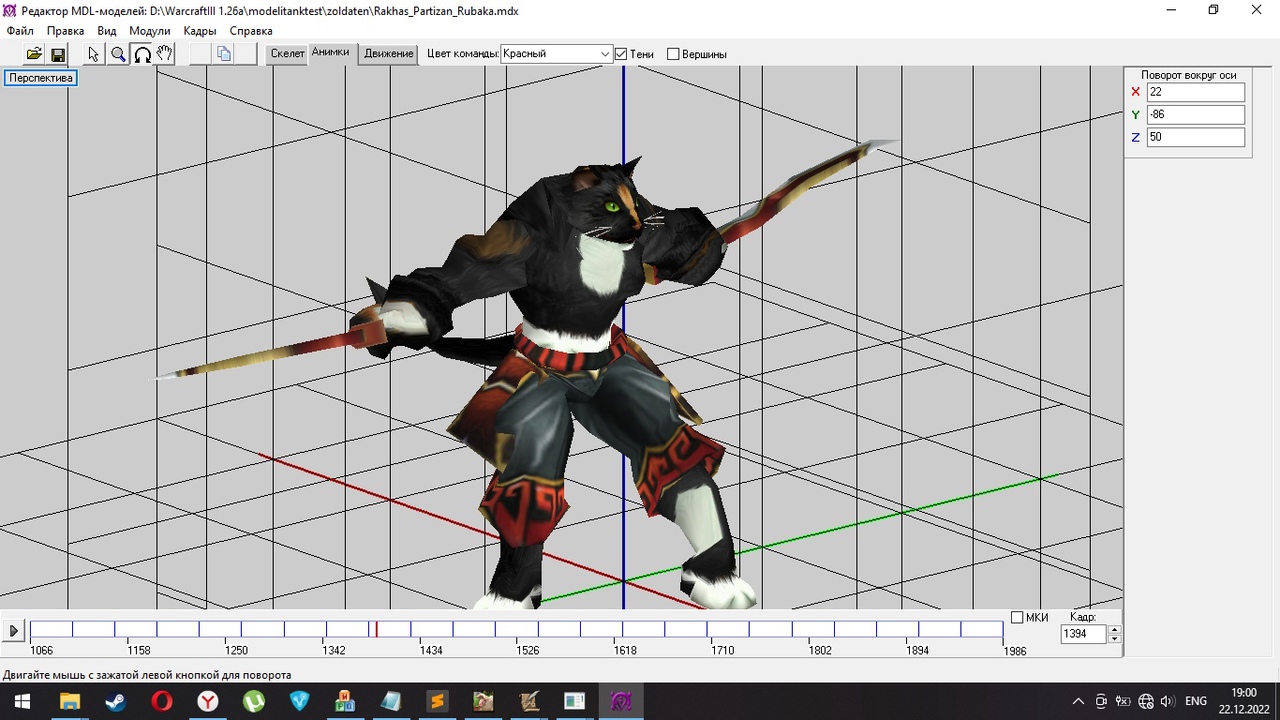Image resolution: width=1280 pixels, height=720 pixels.
Task: Click the Z rotation axis field
Action: [x=1196, y=137]
